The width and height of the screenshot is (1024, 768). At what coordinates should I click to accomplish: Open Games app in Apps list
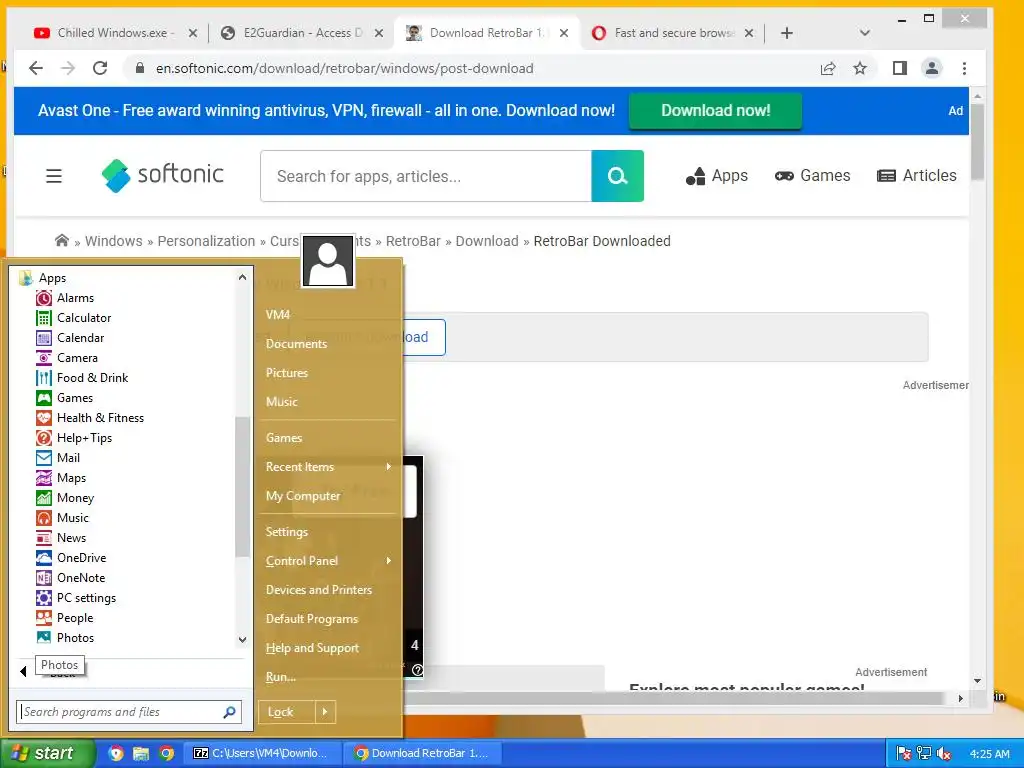coord(74,398)
